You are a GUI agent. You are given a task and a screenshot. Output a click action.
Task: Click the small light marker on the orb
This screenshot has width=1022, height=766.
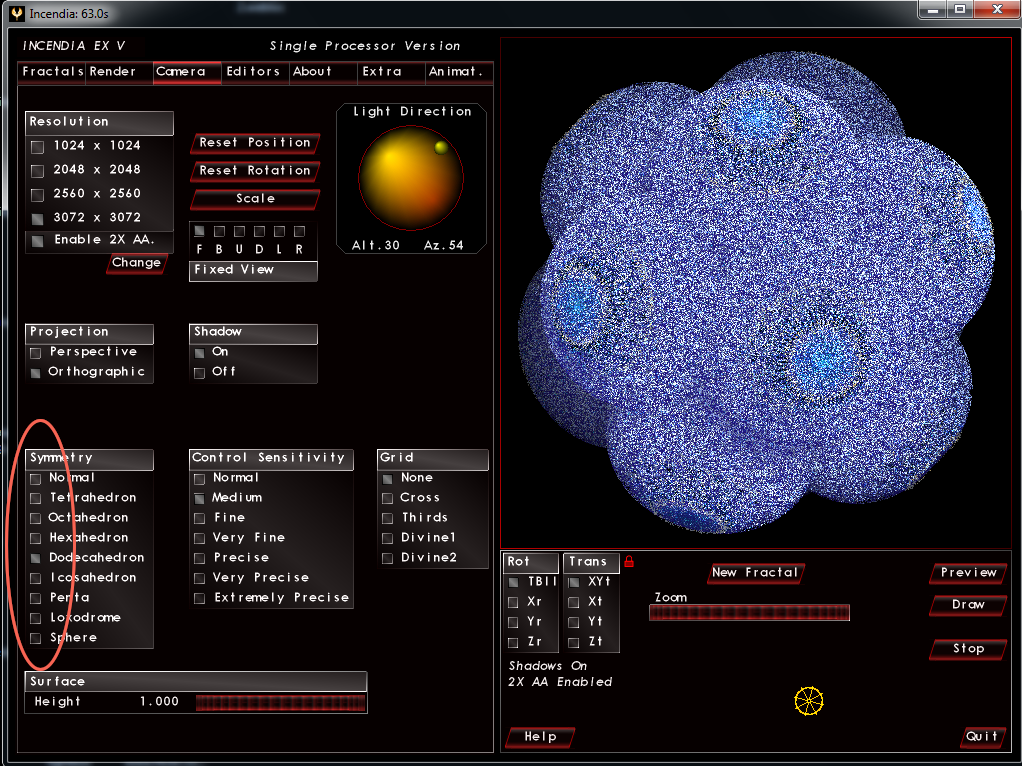pos(441,147)
